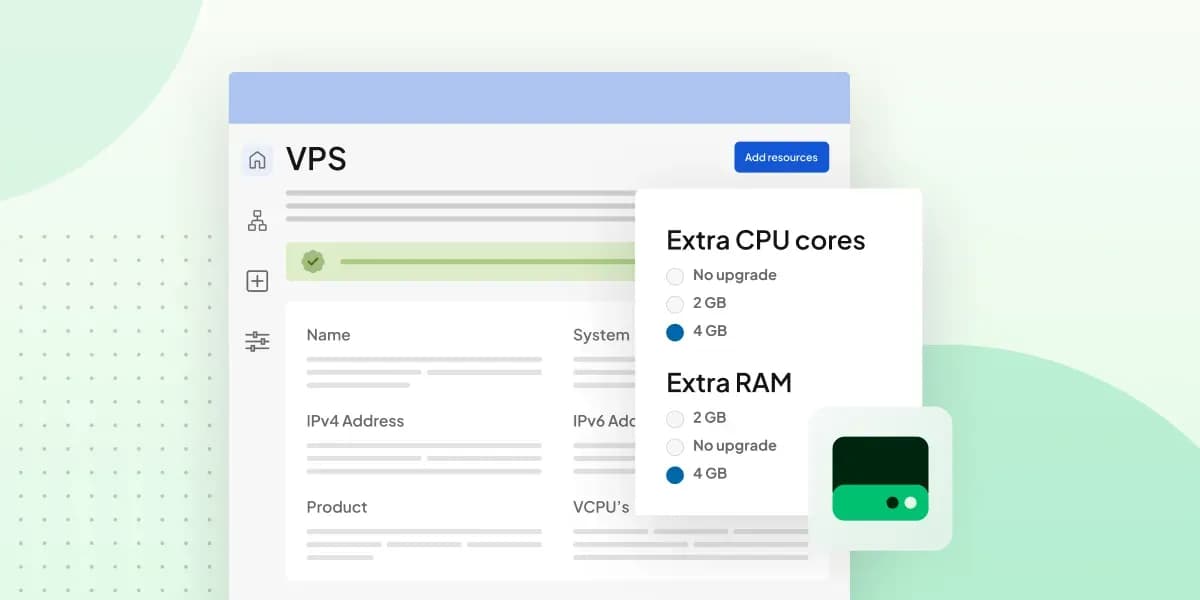Select 2 GB under Extra CPU cores
The height and width of the screenshot is (600, 1200).
coord(675,304)
